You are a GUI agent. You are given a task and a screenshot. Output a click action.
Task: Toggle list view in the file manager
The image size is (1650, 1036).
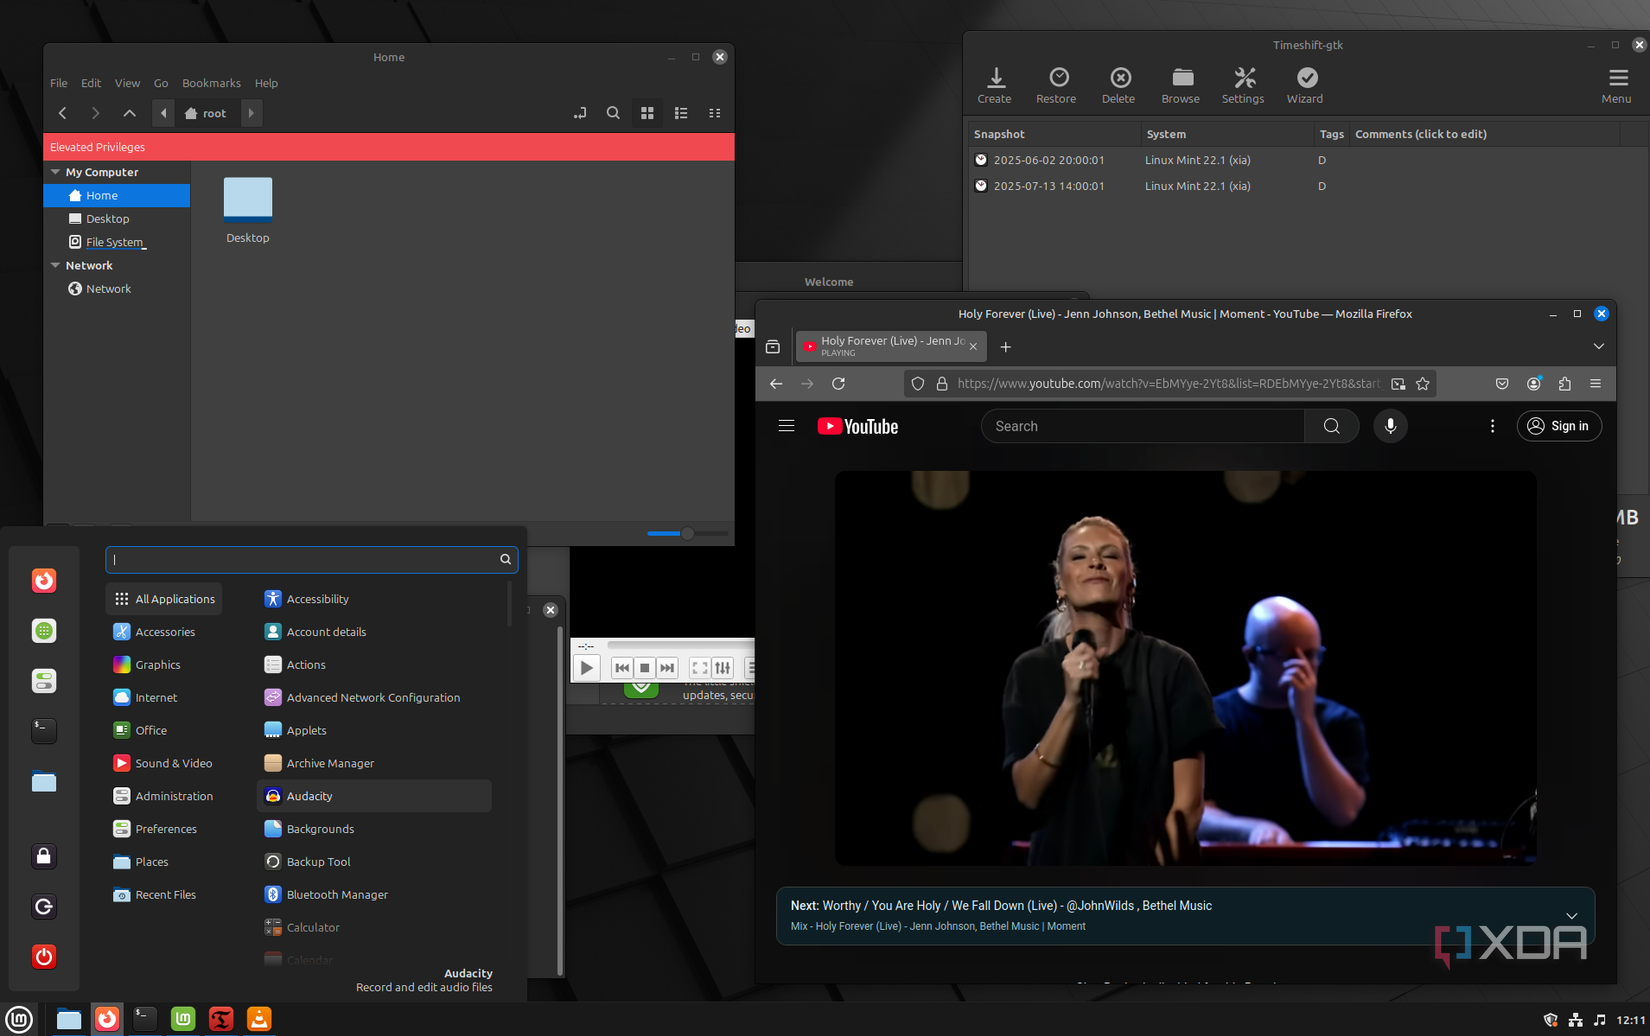click(x=681, y=113)
